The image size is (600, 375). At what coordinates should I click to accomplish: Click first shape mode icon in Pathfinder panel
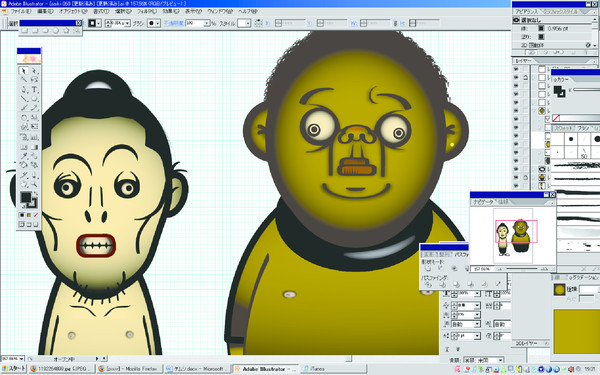[427, 269]
